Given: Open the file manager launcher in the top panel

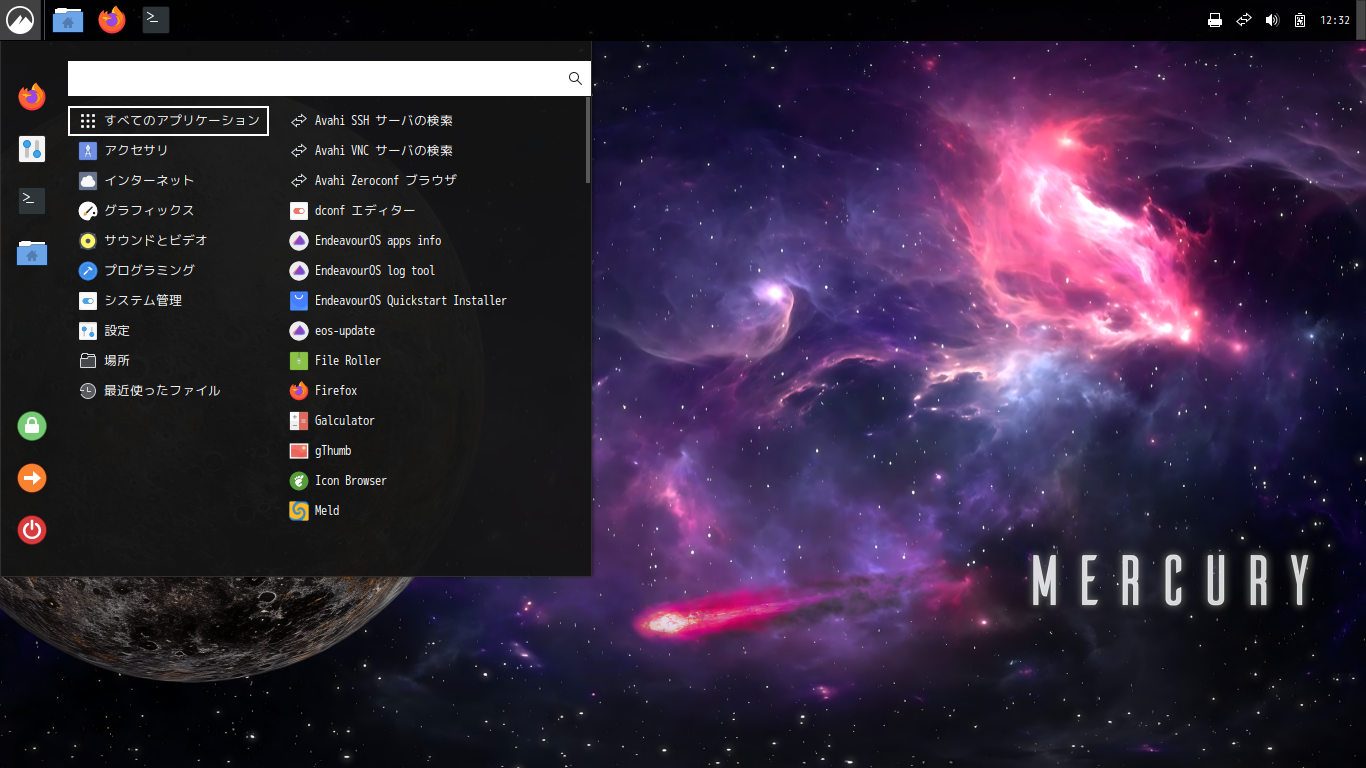Looking at the screenshot, I should tap(68, 20).
